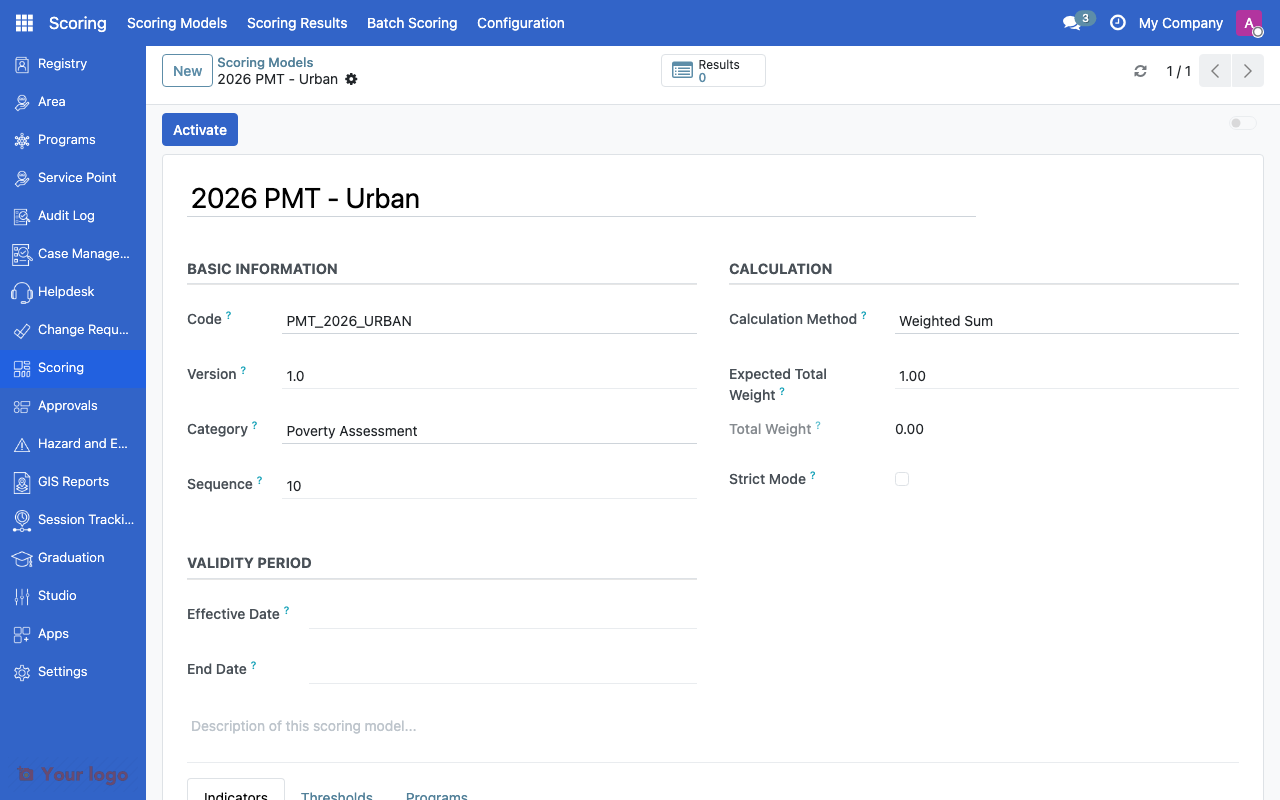Open the Scoring Models menu
Viewport: 1280px width, 800px height.
click(x=177, y=23)
